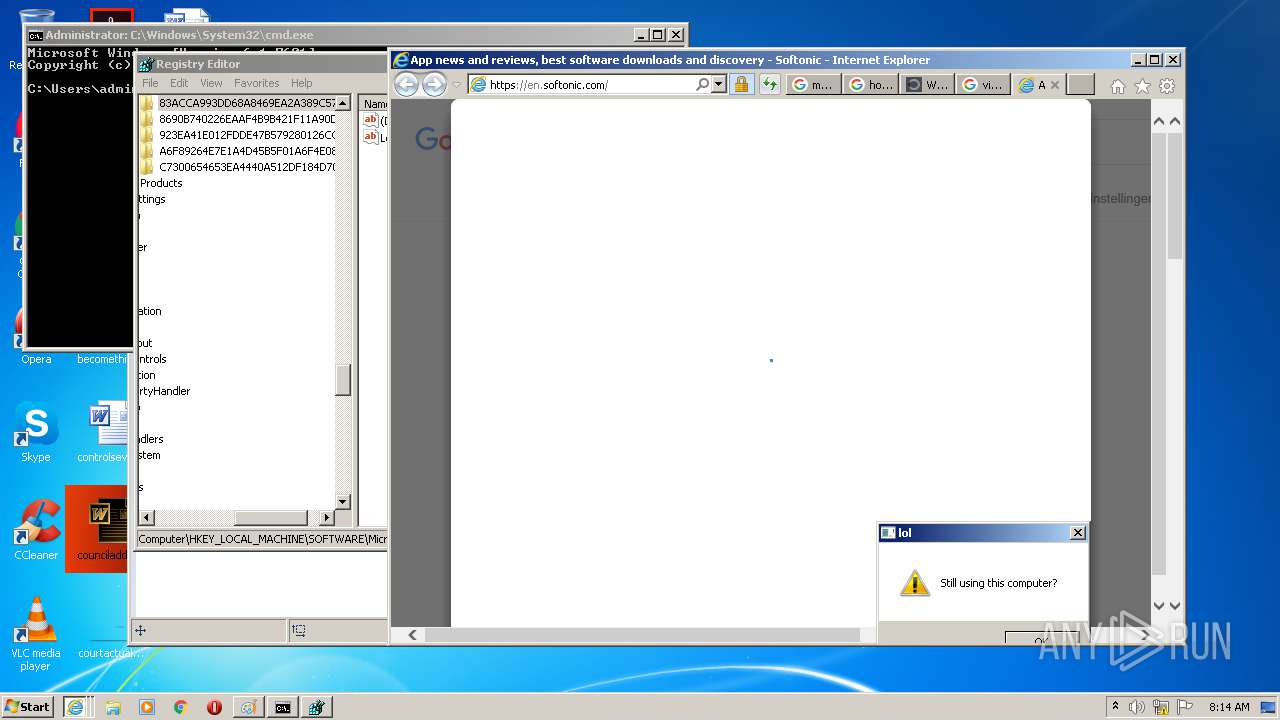Go forward with Internet Explorer Forward arrow
Screen dimensions: 1280x720
[x=434, y=85]
